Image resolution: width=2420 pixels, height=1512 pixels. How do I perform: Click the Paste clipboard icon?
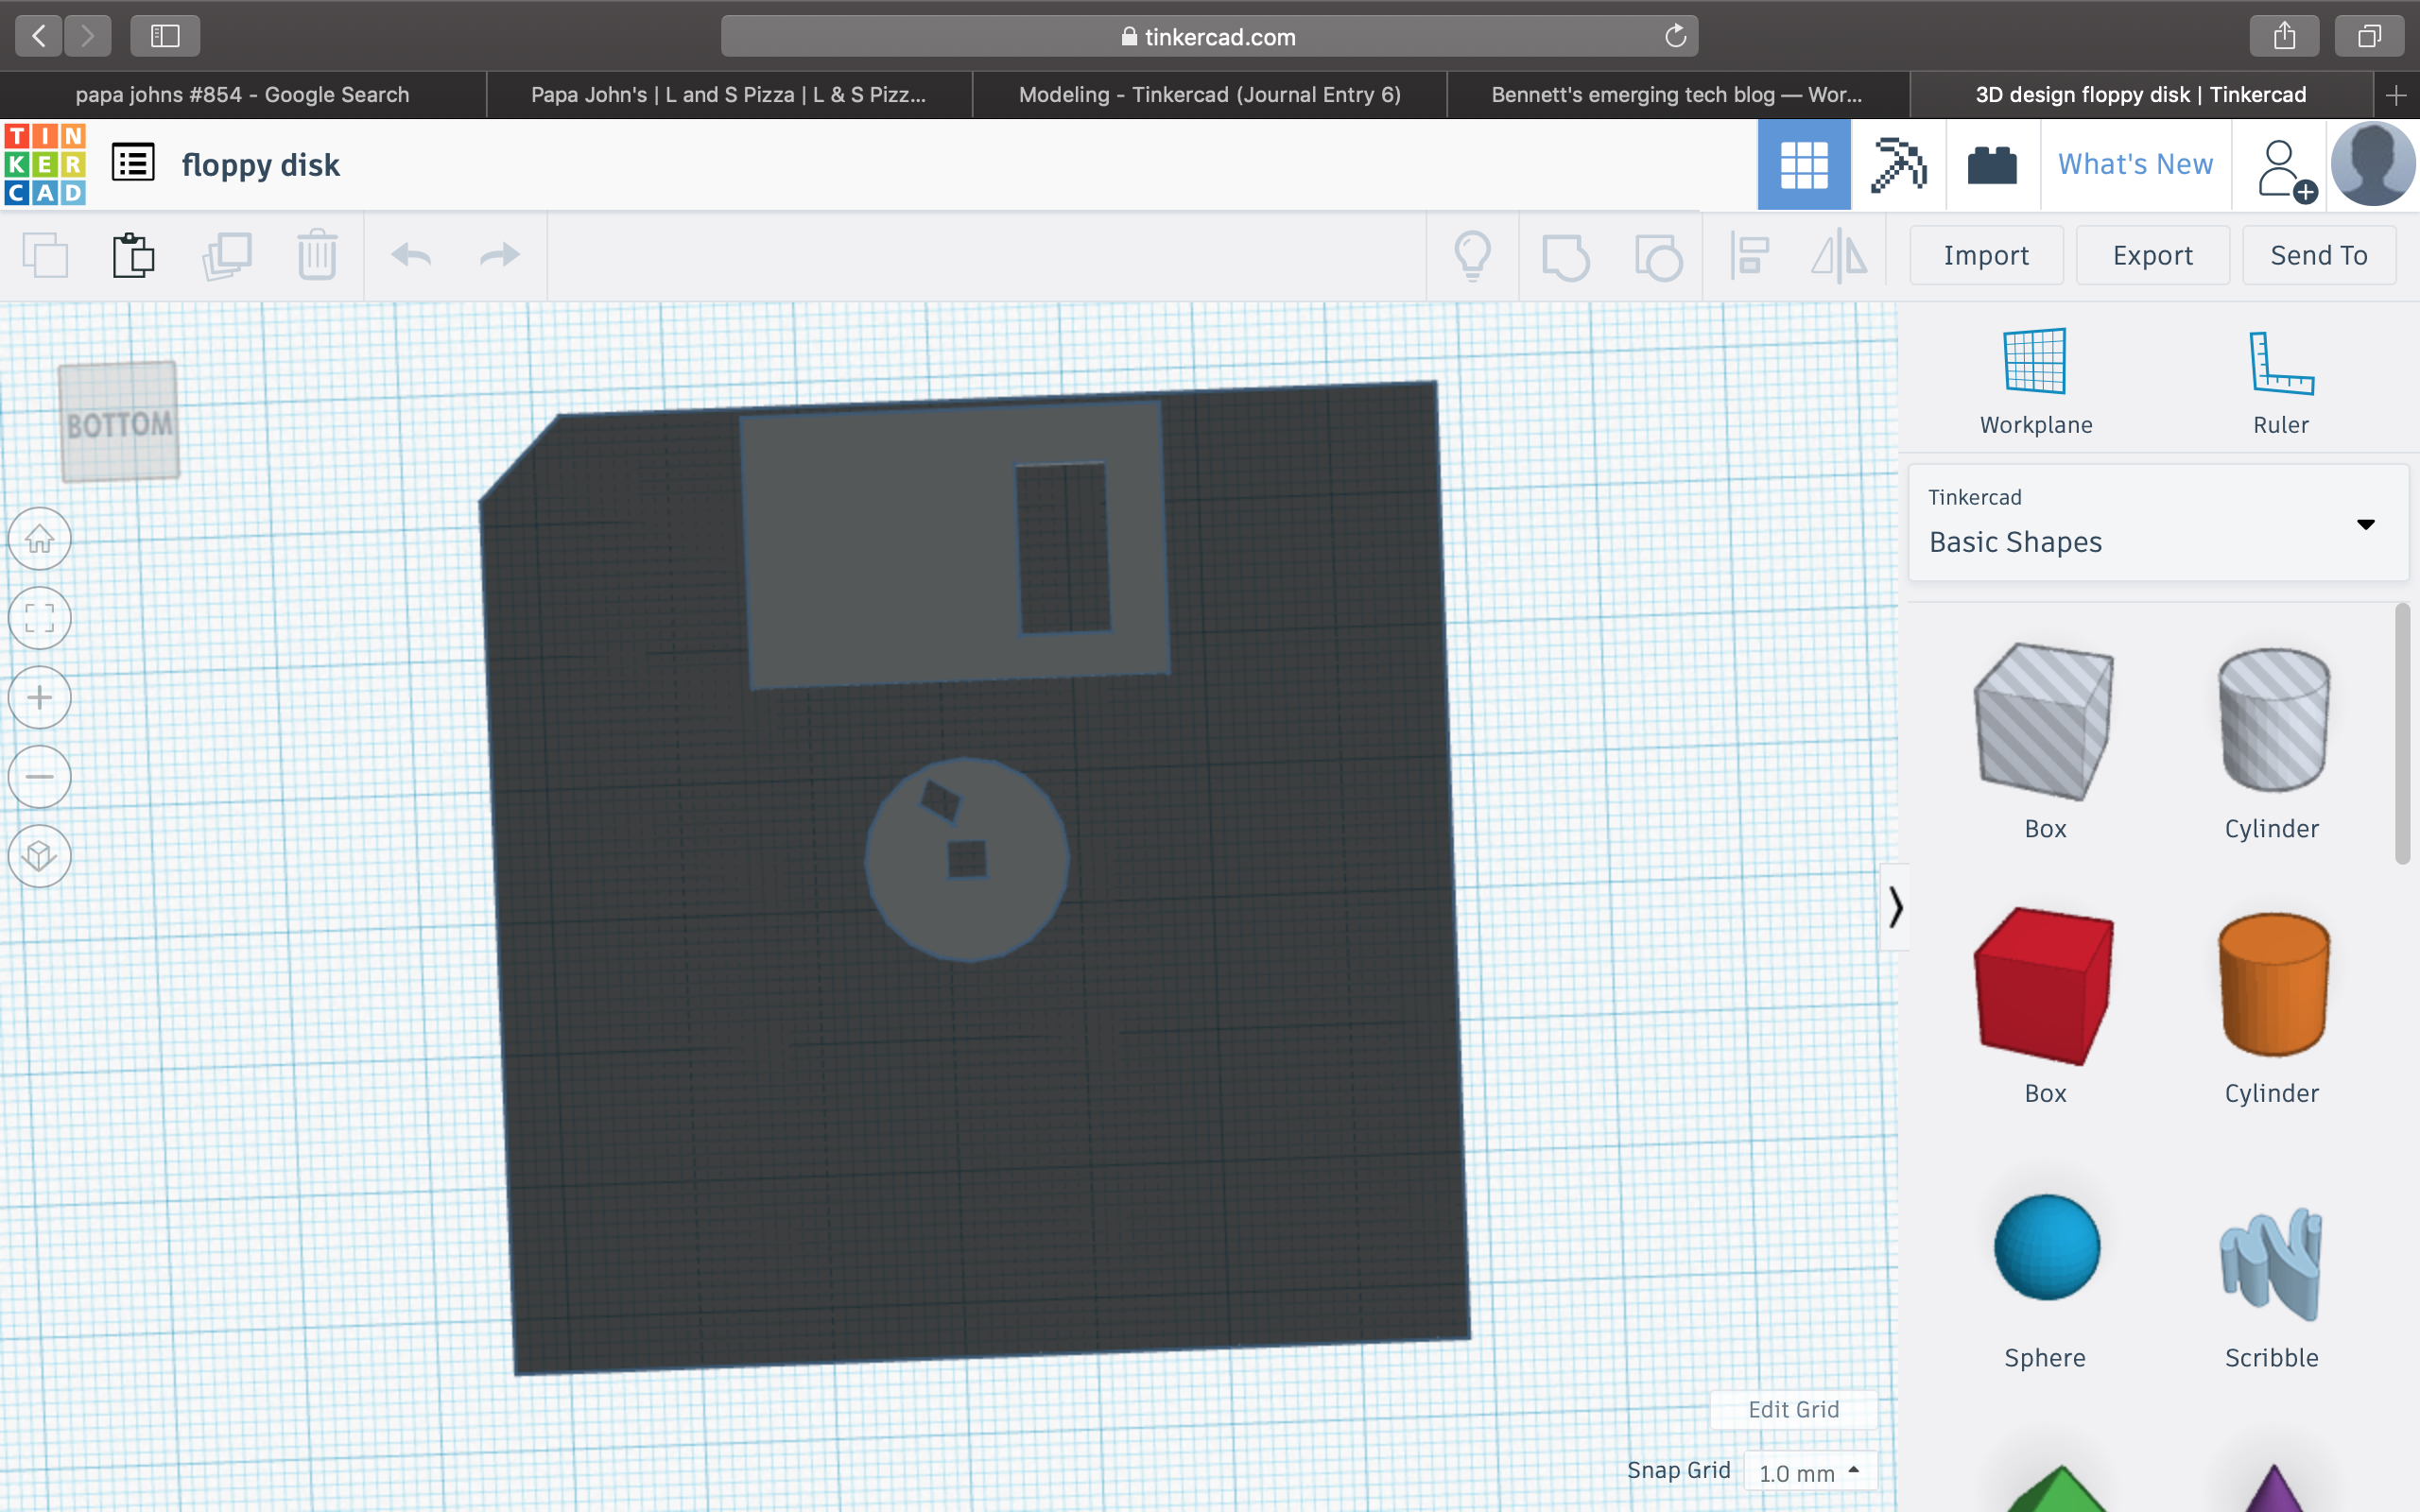point(133,255)
